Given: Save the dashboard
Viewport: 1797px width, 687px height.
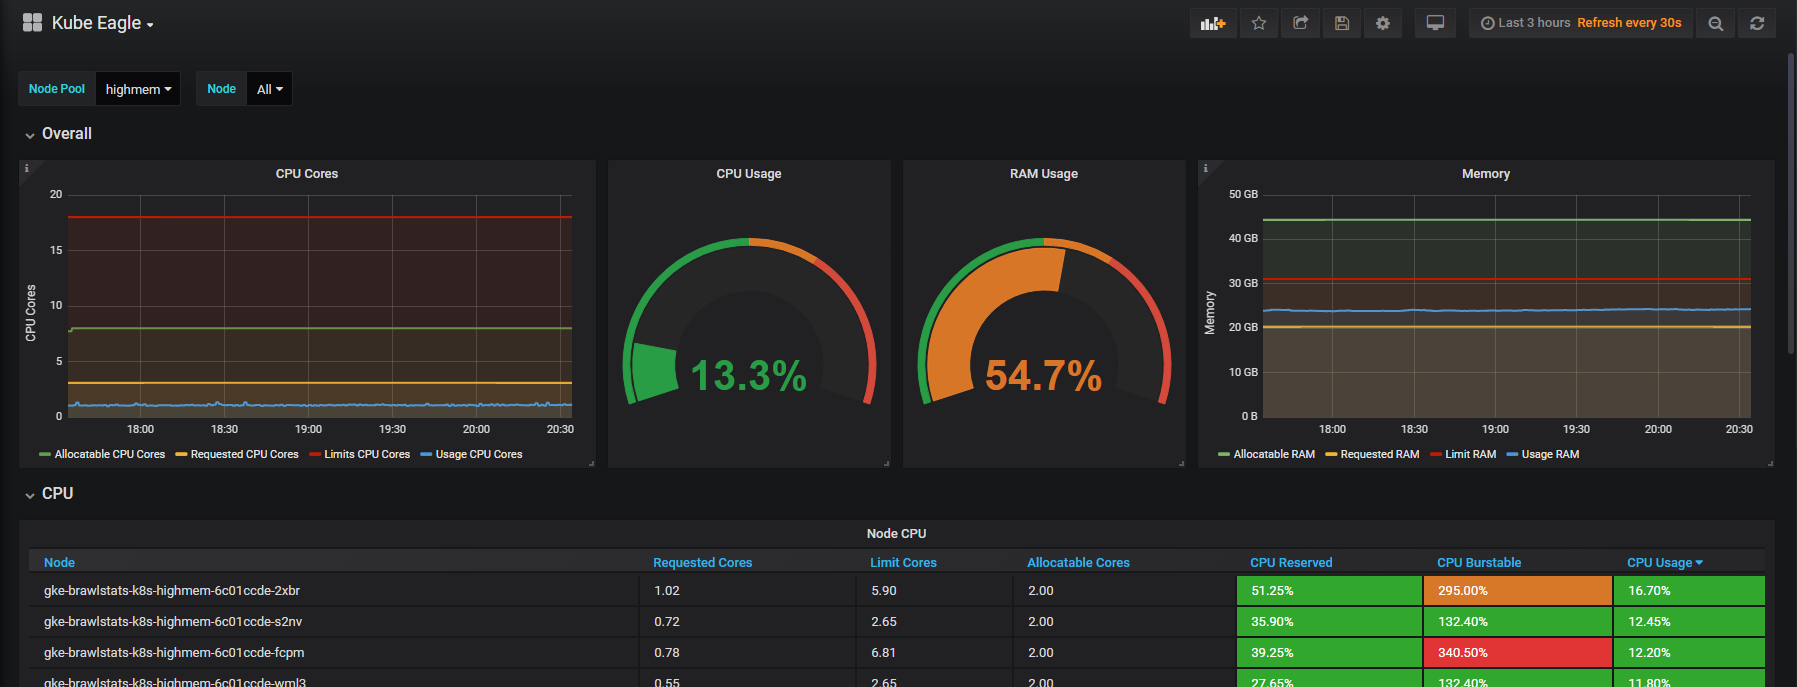Looking at the screenshot, I should coord(1342,23).
